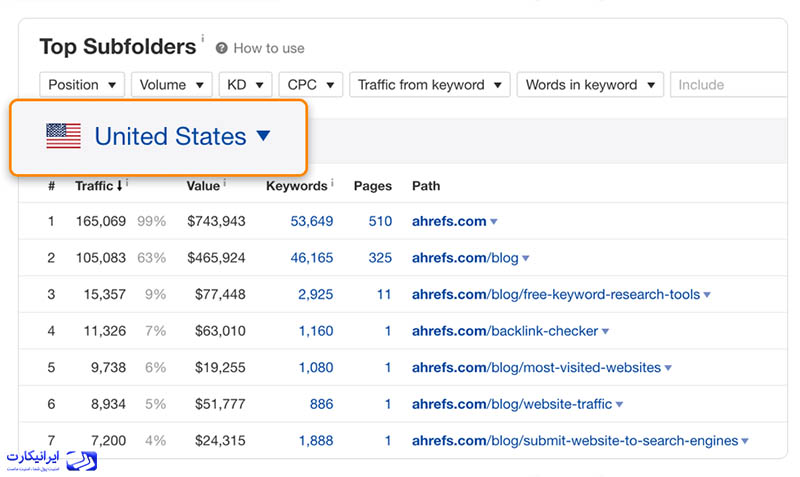The image size is (800, 477).
Task: Click the Traffic column sort arrow
Action: coord(120,186)
